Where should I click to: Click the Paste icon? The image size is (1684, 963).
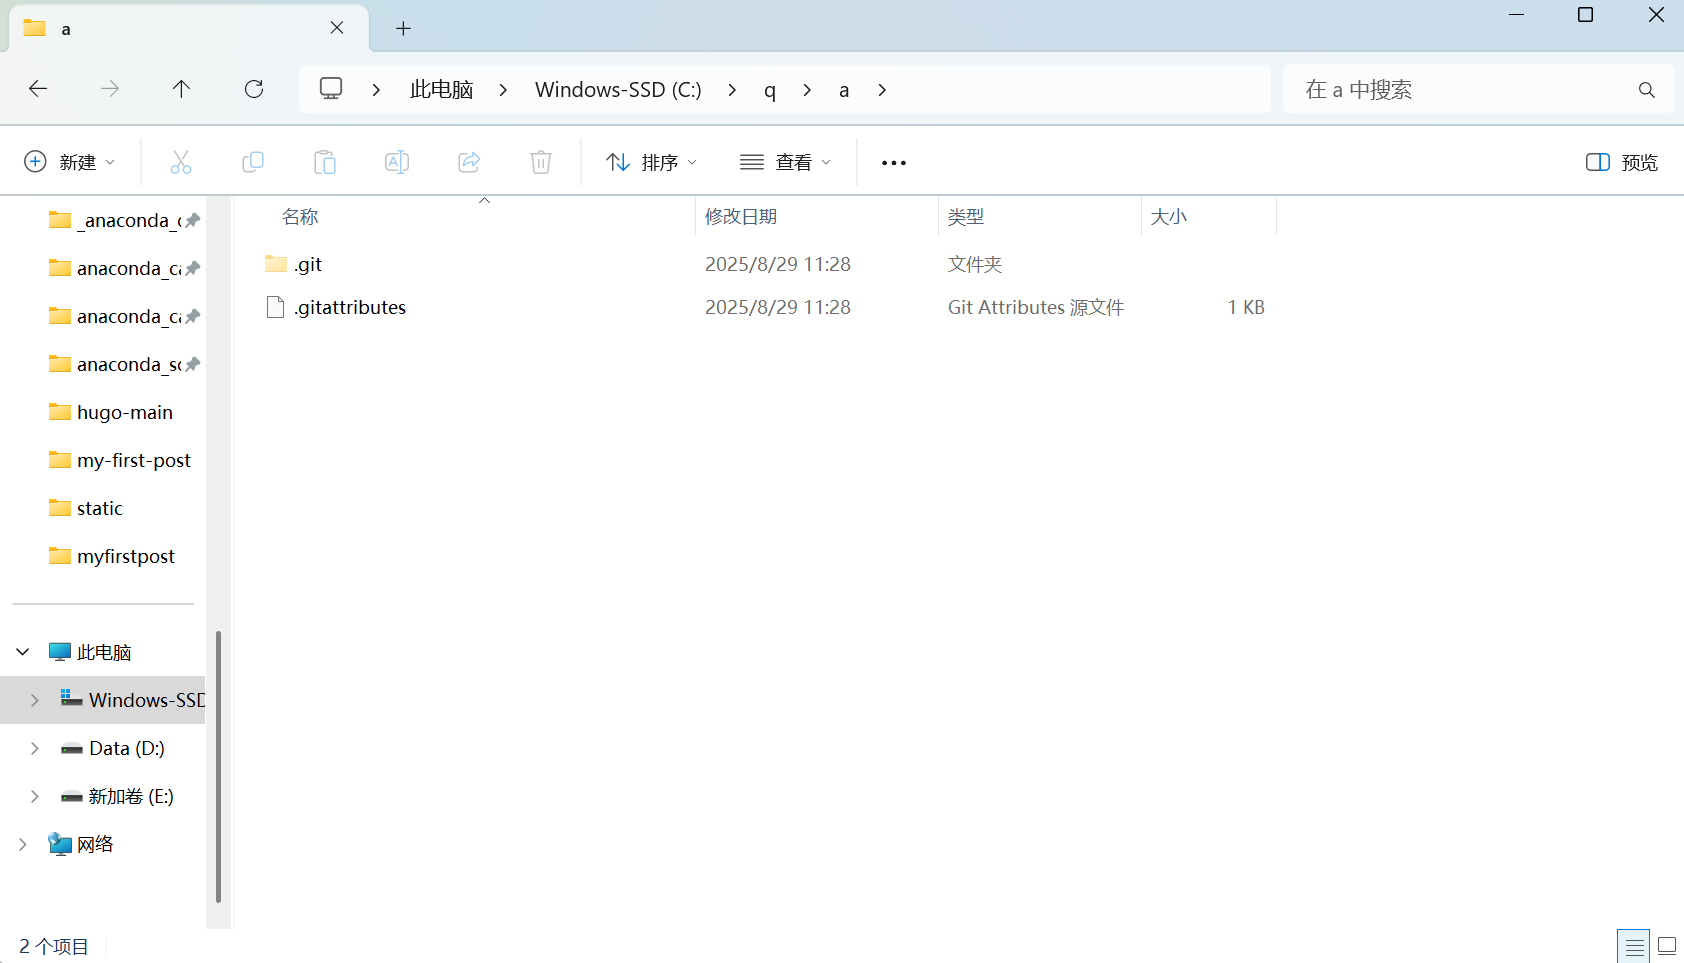pos(325,161)
